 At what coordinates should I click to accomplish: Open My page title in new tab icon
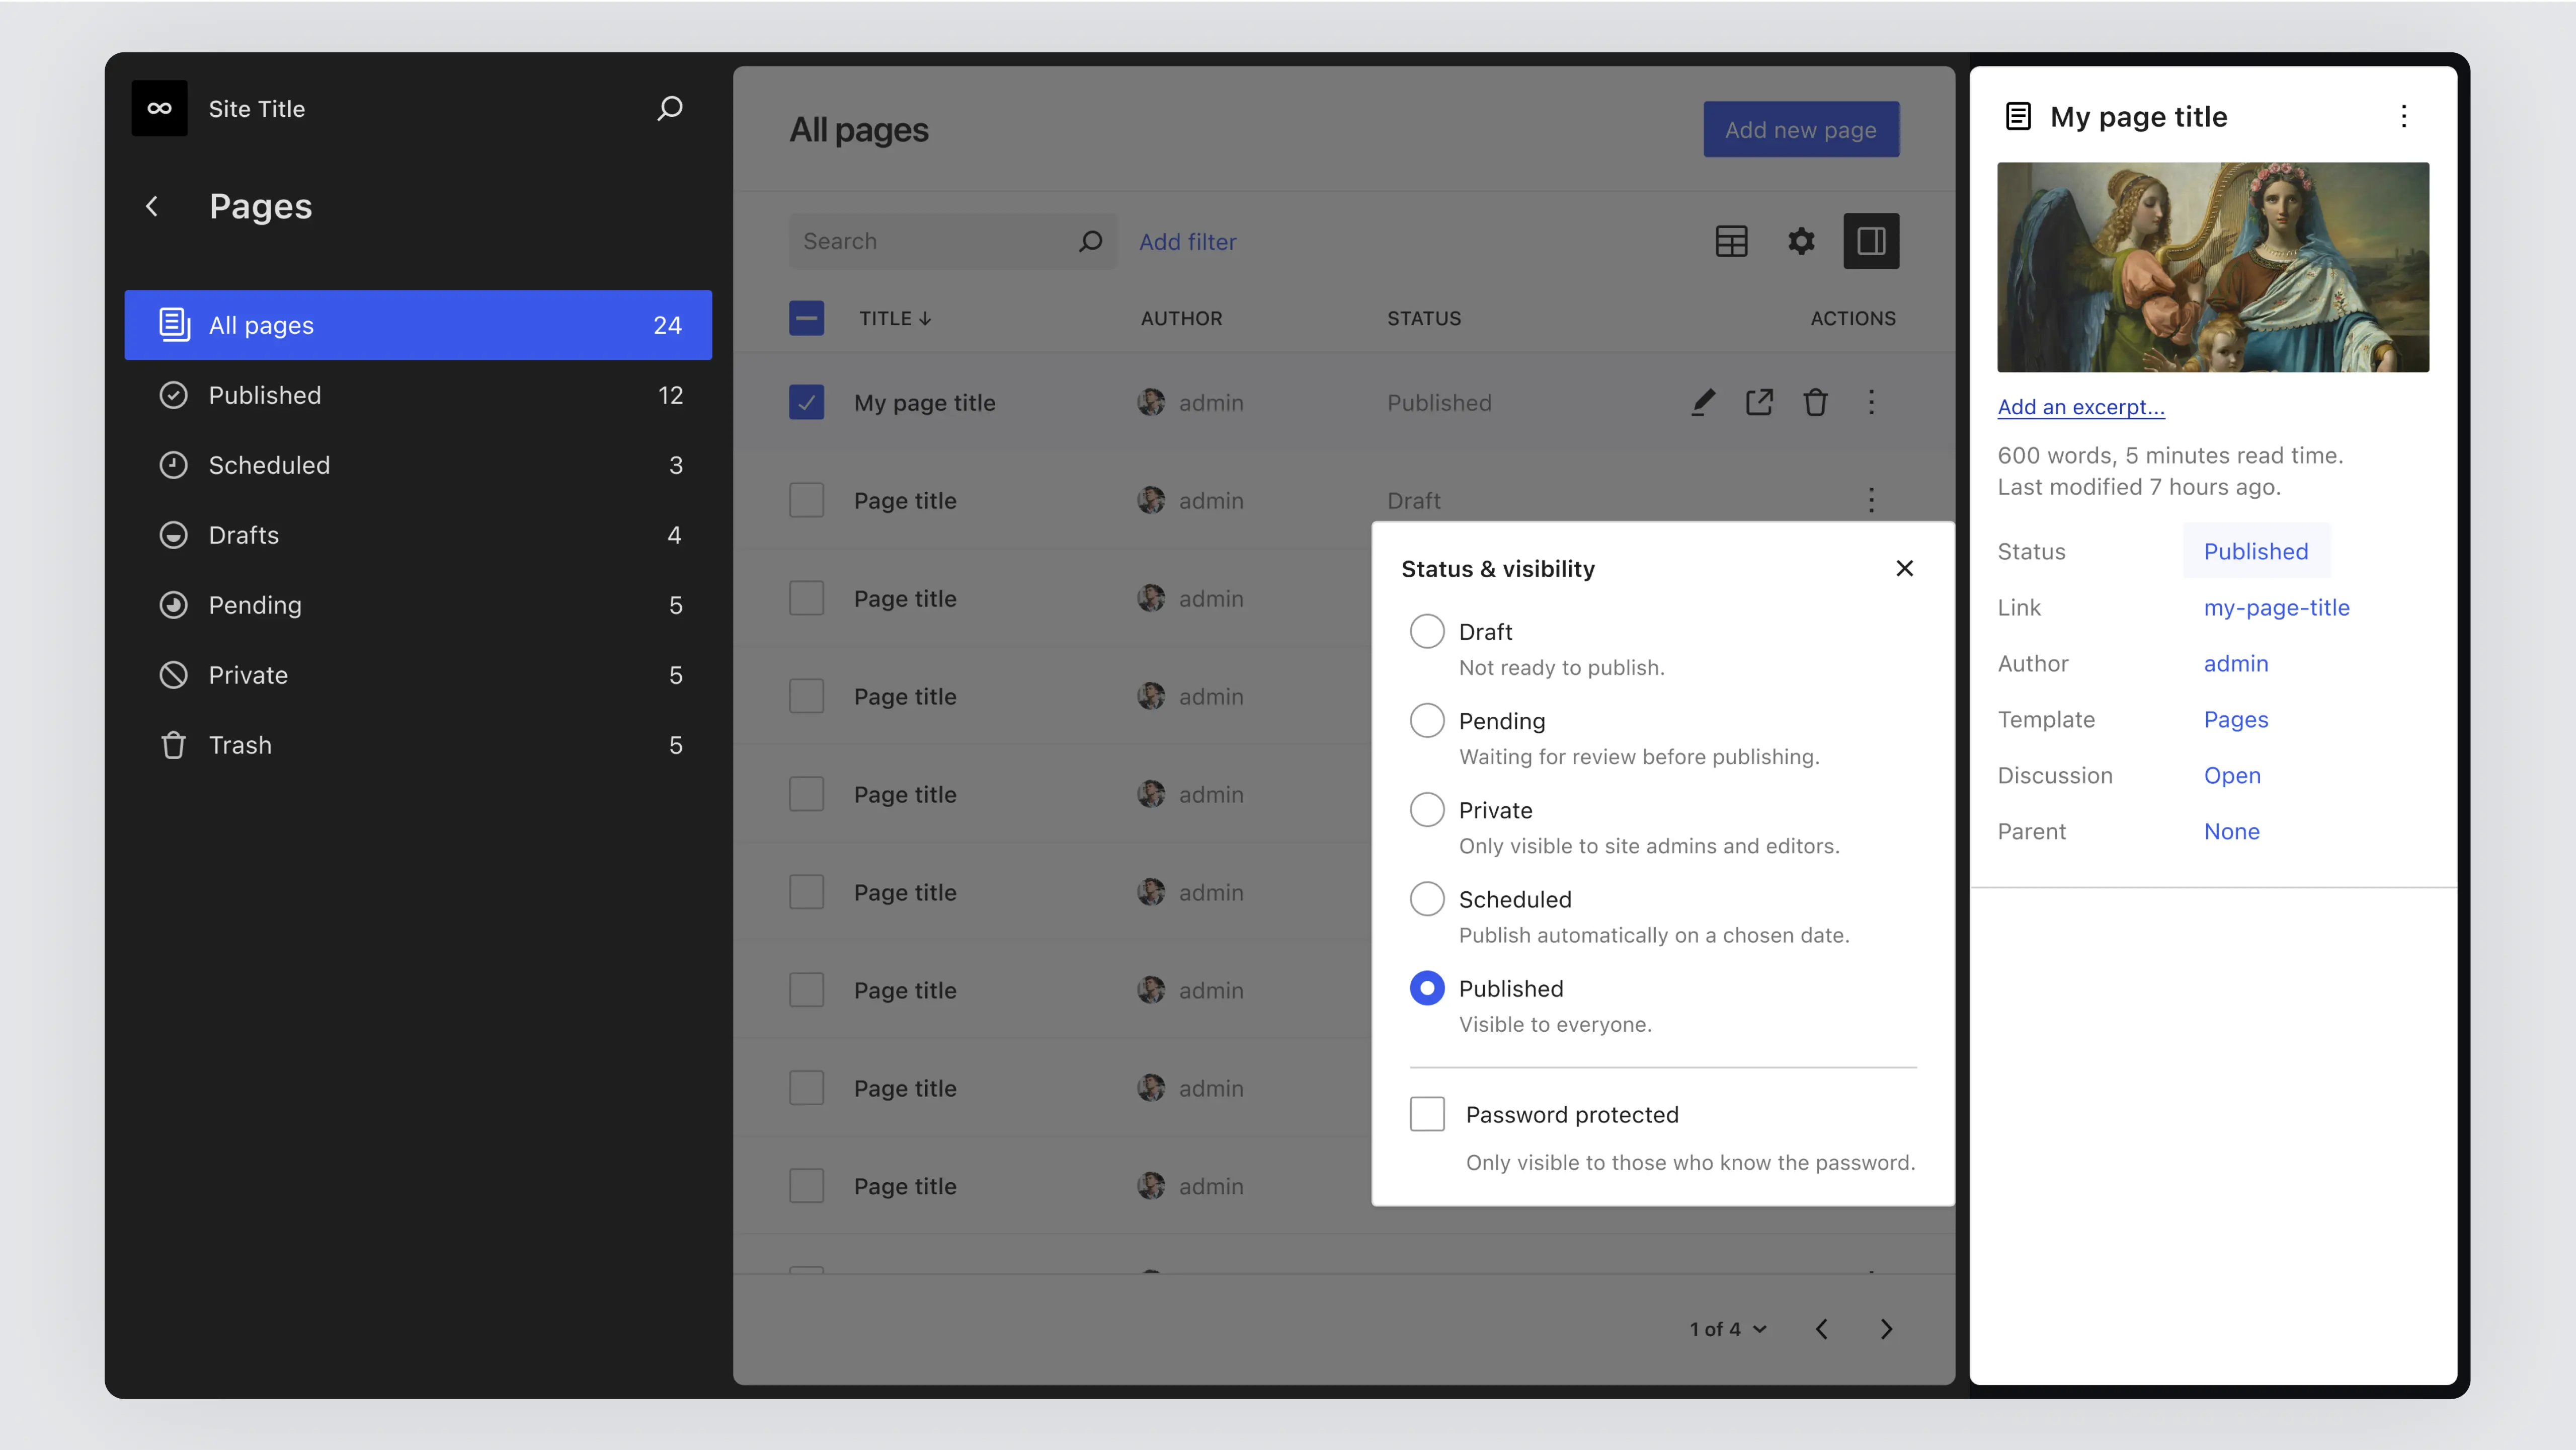(x=1759, y=402)
